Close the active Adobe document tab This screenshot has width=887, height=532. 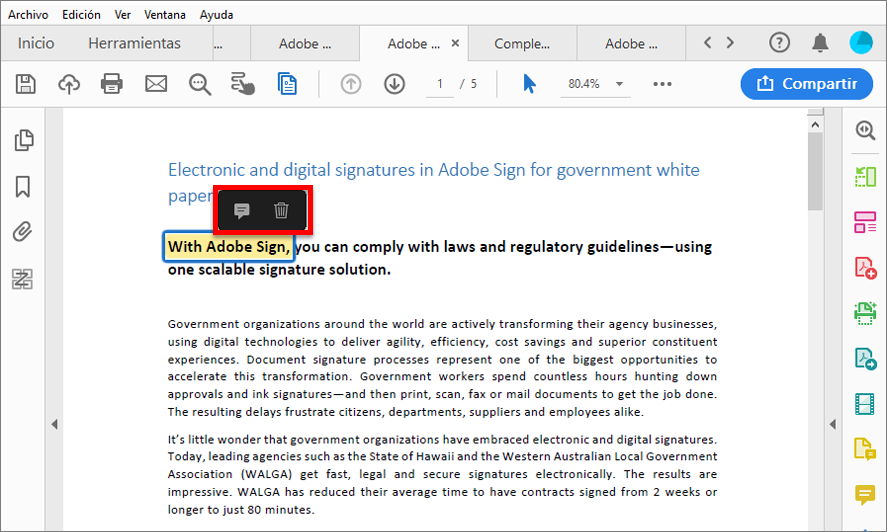[x=455, y=43]
